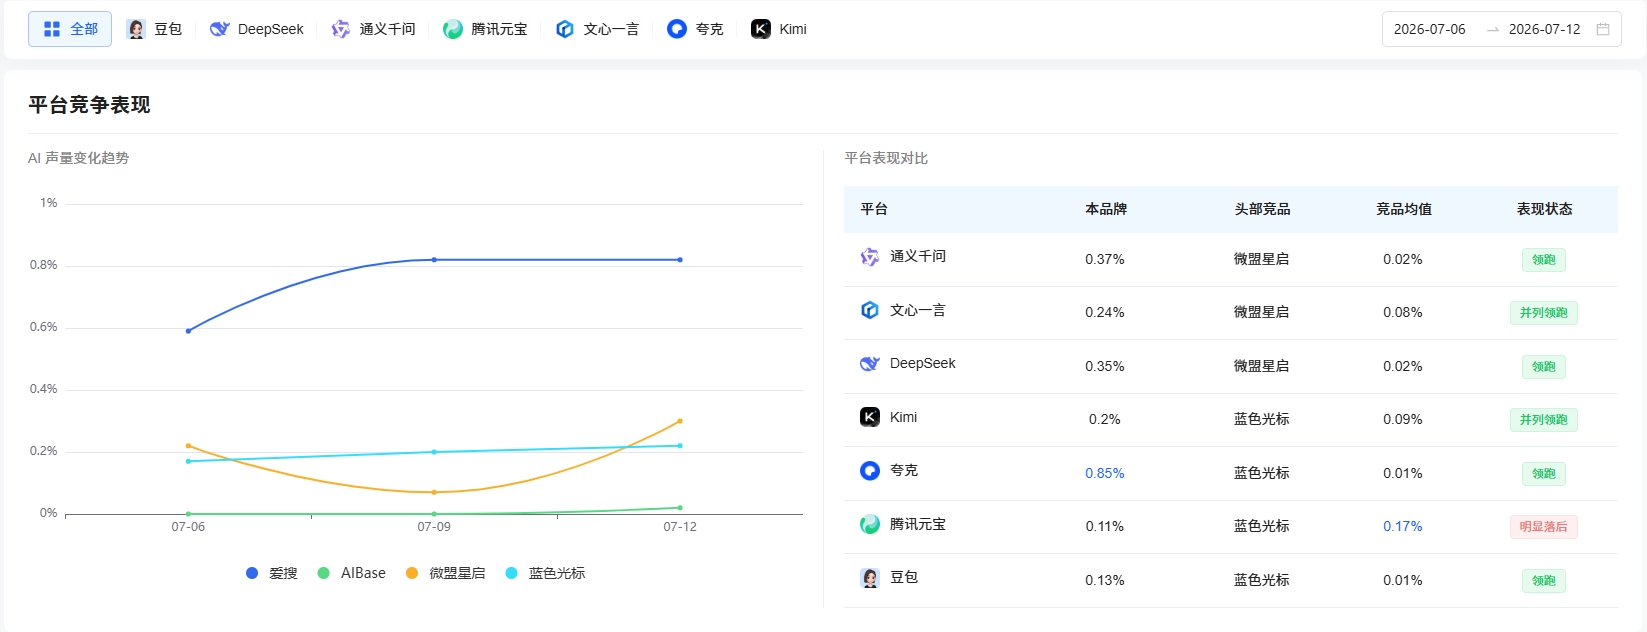Image resolution: width=1647 pixels, height=632 pixels.
Task: Switch to the 豆包 platform tab
Action: (154, 29)
